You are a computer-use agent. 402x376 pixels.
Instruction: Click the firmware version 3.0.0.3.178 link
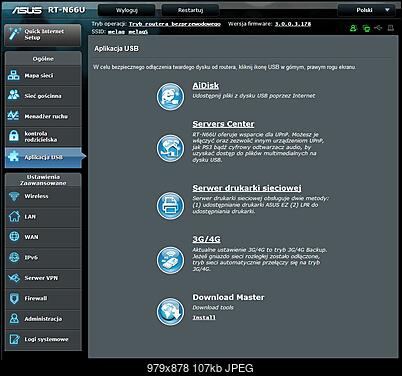293,24
